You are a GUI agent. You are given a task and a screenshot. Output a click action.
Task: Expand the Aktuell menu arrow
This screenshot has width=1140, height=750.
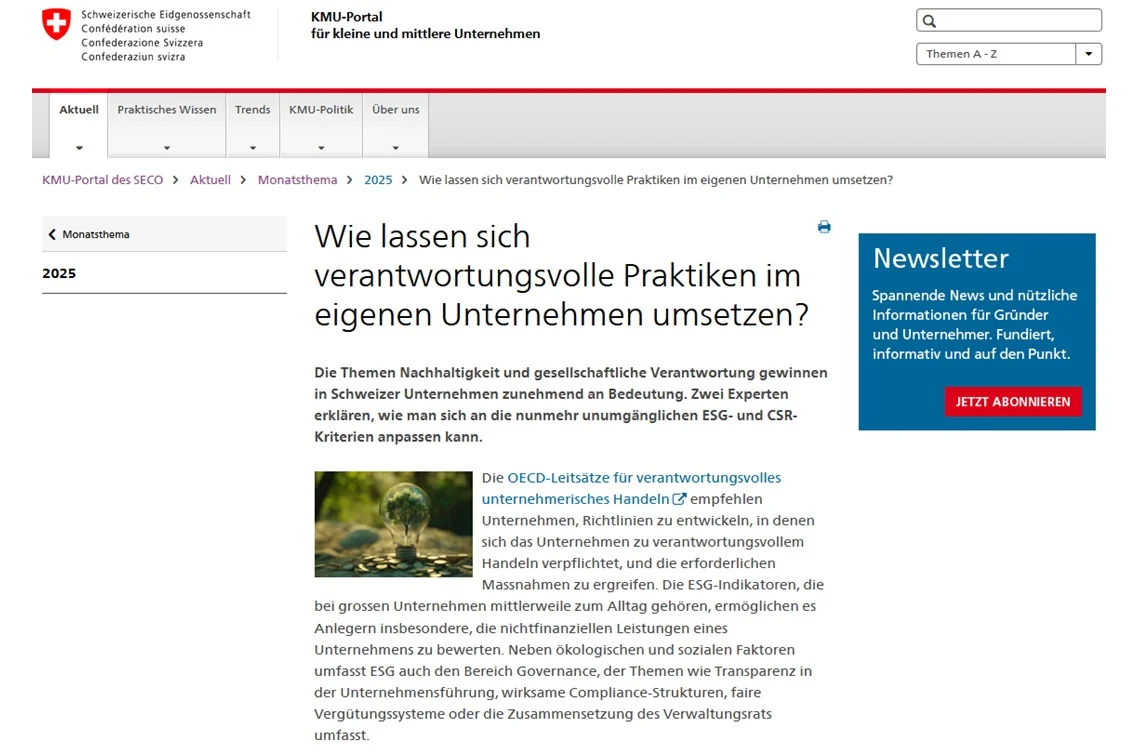point(79,148)
